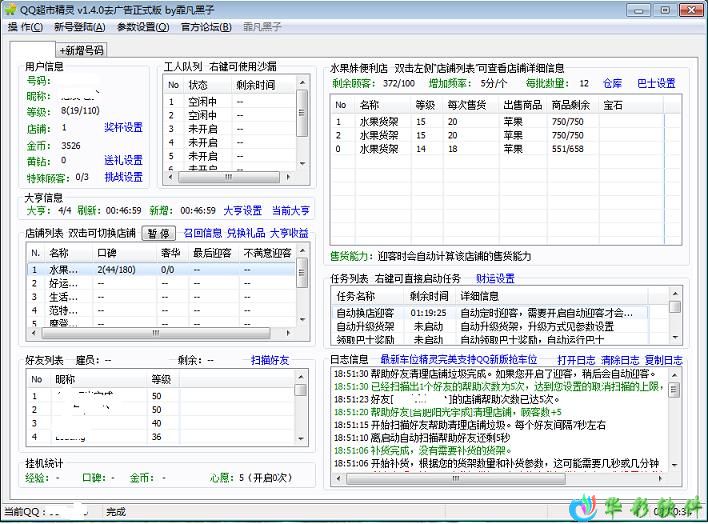
Task: Open the 大亨收益 link
Action: coord(289,233)
